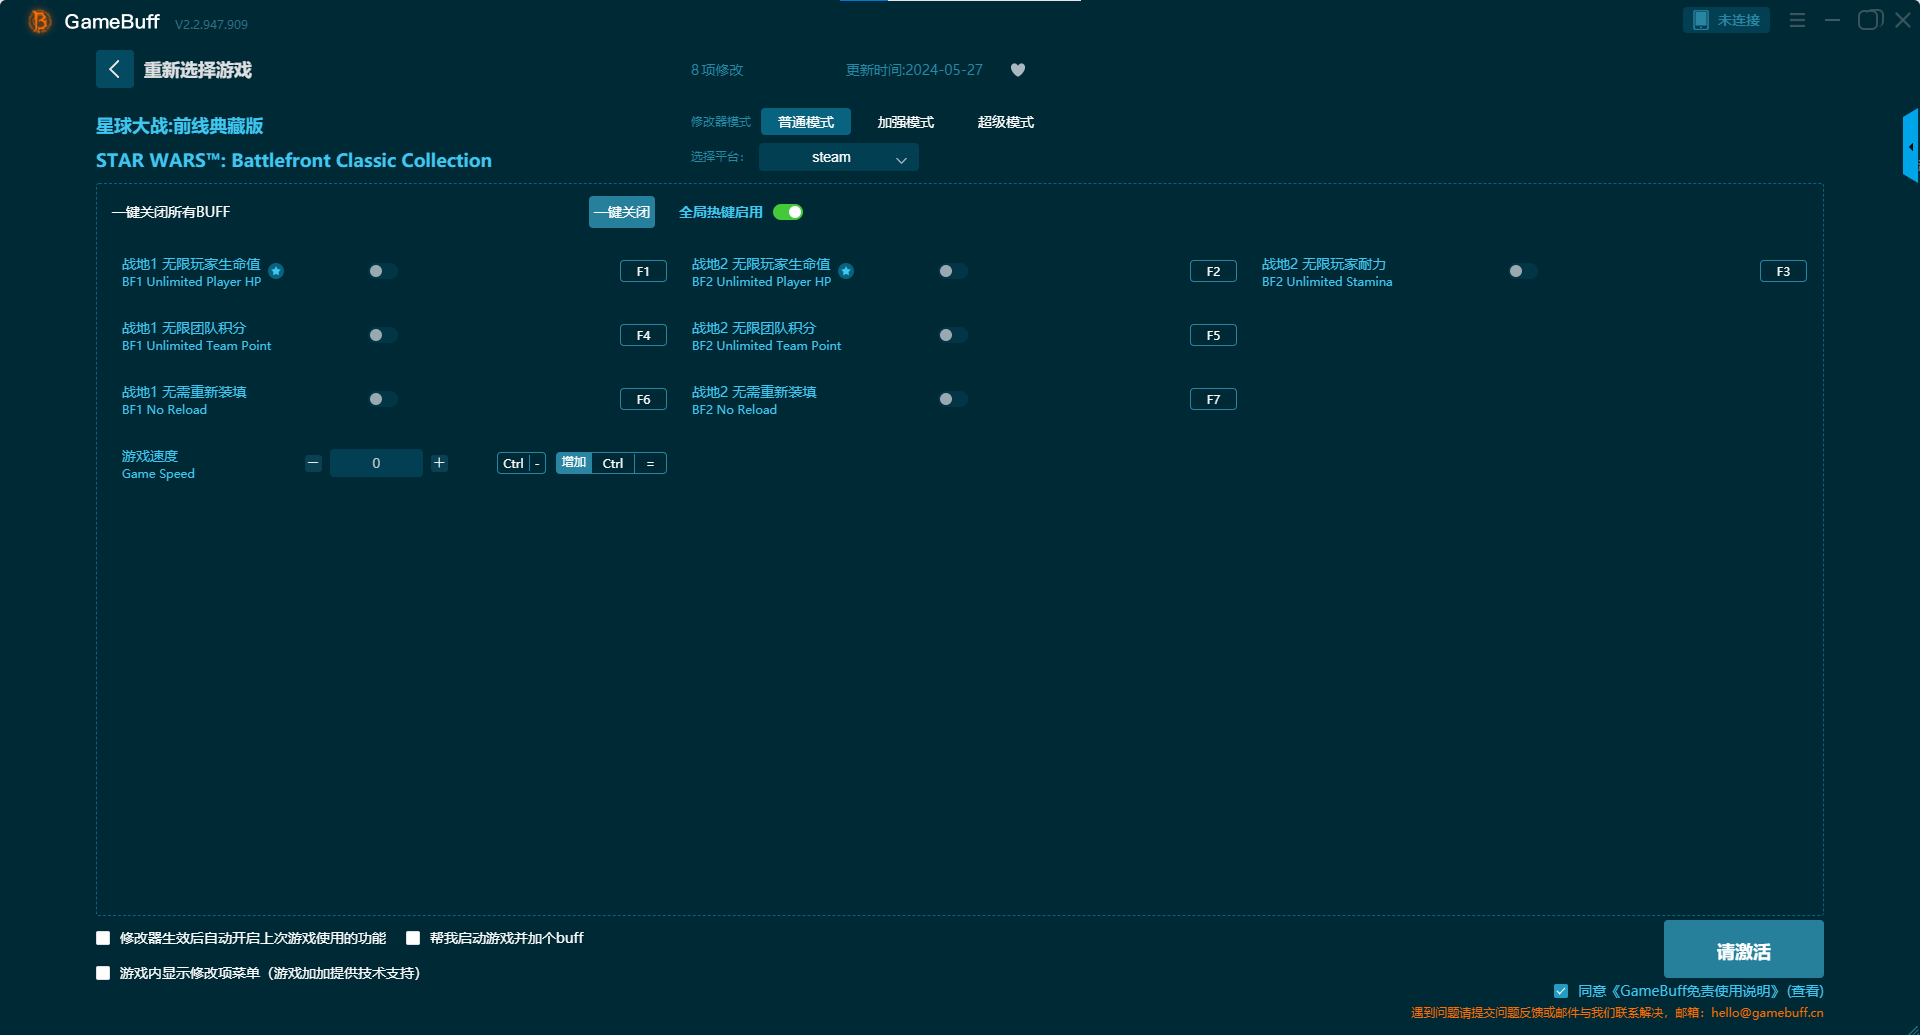
Task: Click the Ctrl - decrease speed hotkey box
Action: 521,463
